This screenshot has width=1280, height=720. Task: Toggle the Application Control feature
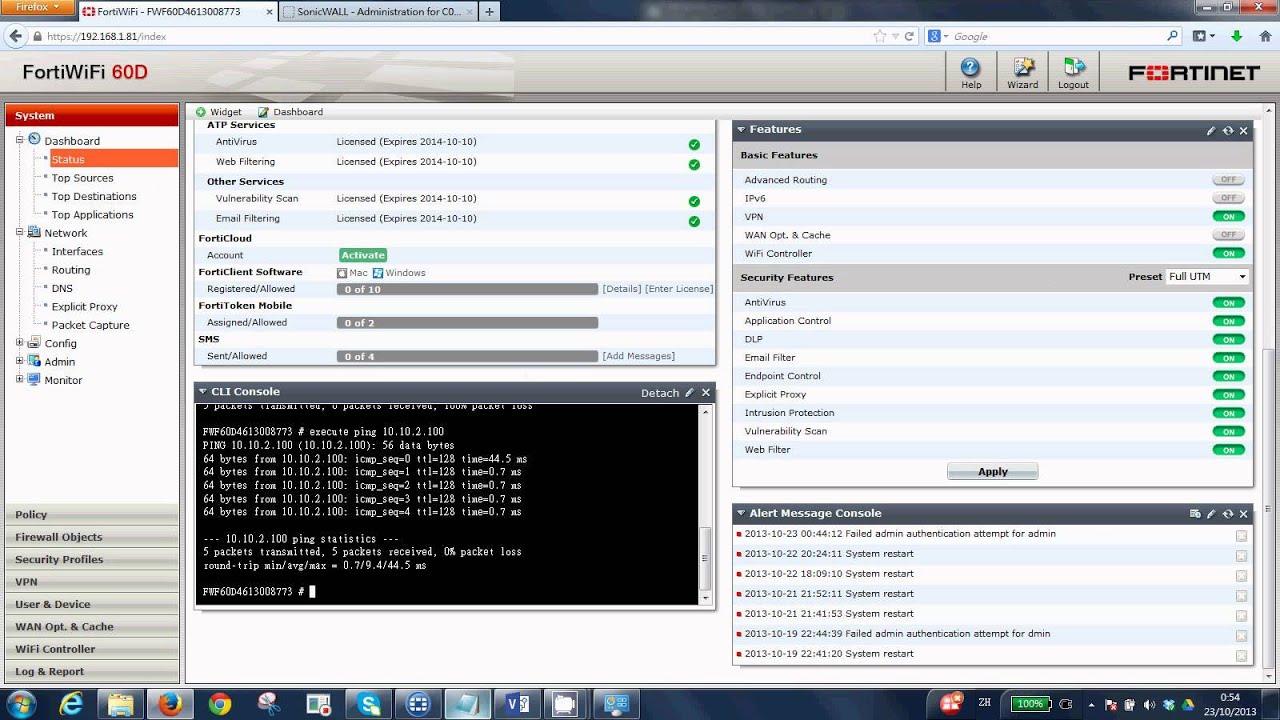(1228, 321)
